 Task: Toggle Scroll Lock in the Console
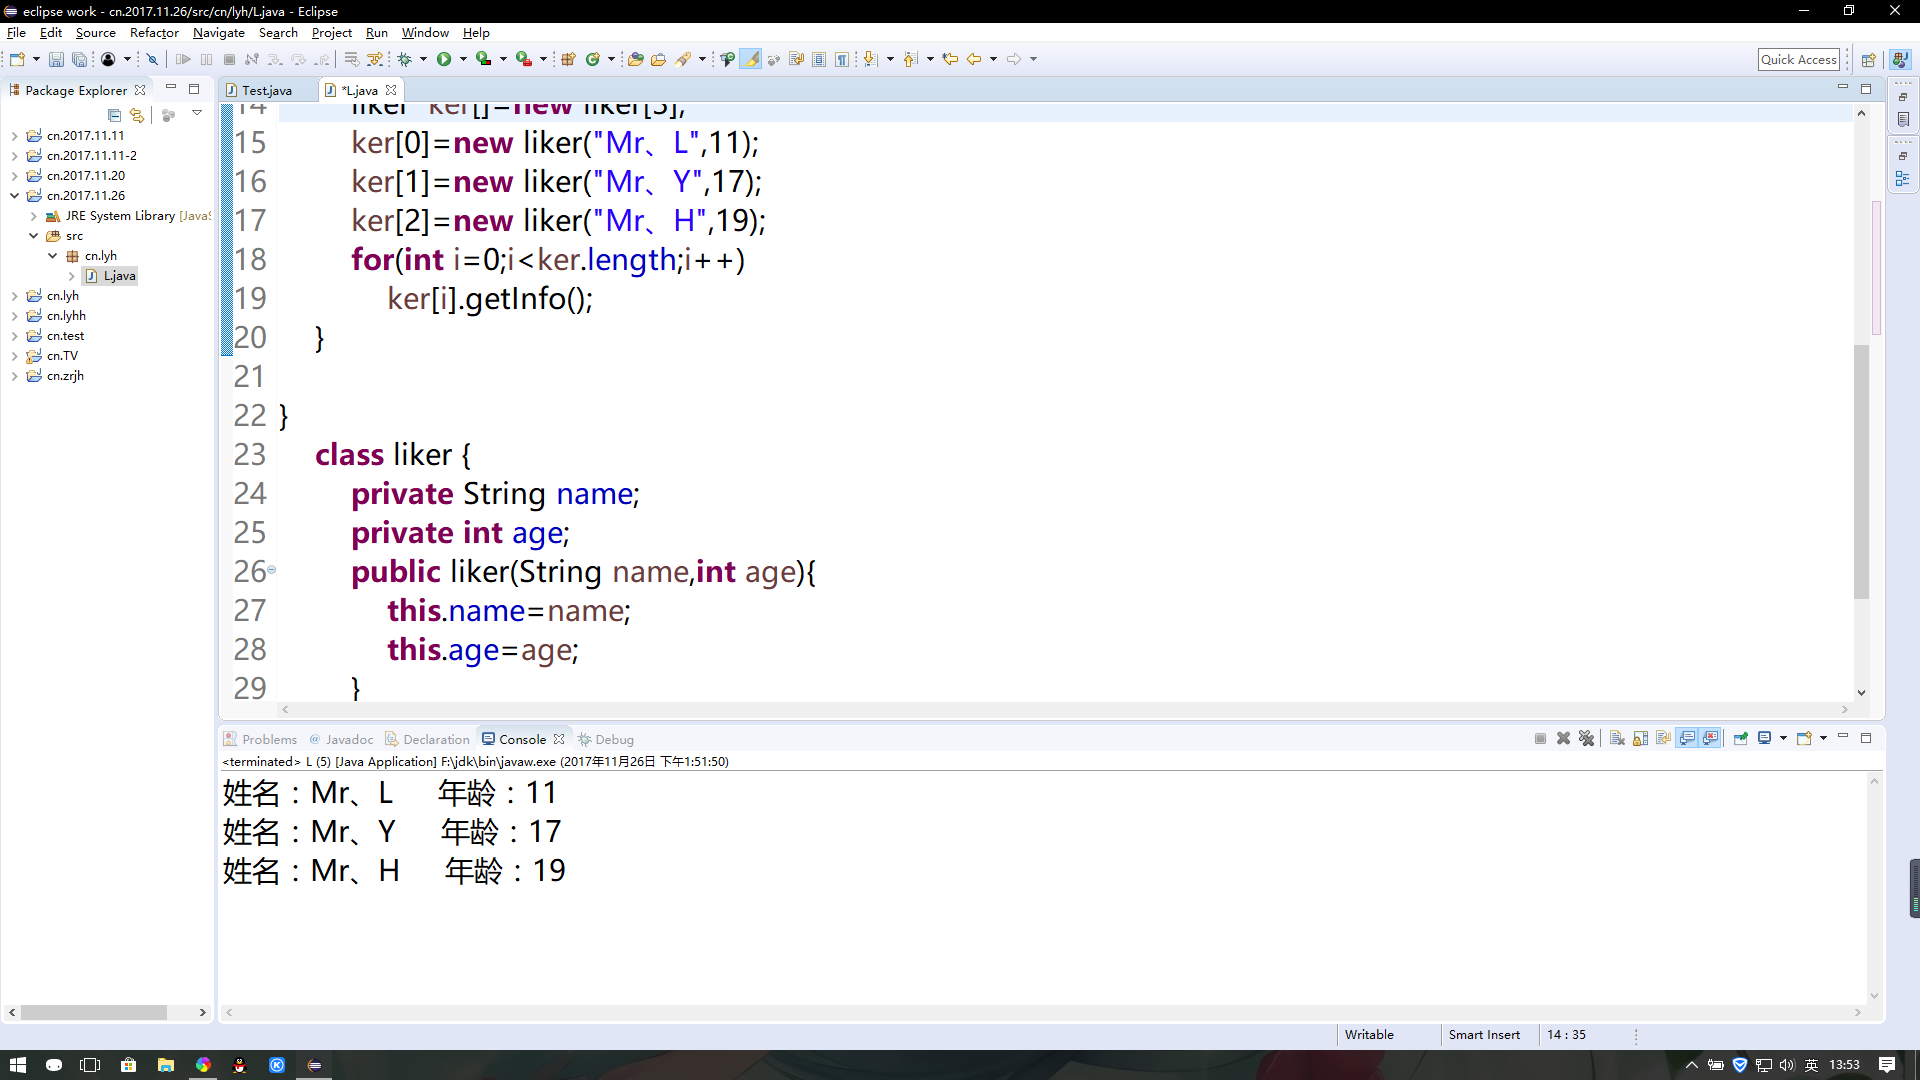(1640, 738)
